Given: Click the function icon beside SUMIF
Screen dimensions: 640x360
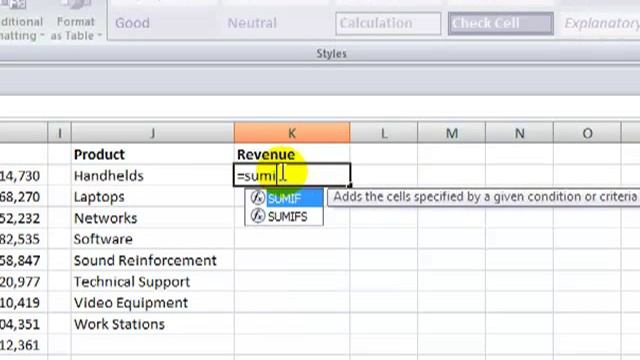Looking at the screenshot, I should (x=258, y=198).
